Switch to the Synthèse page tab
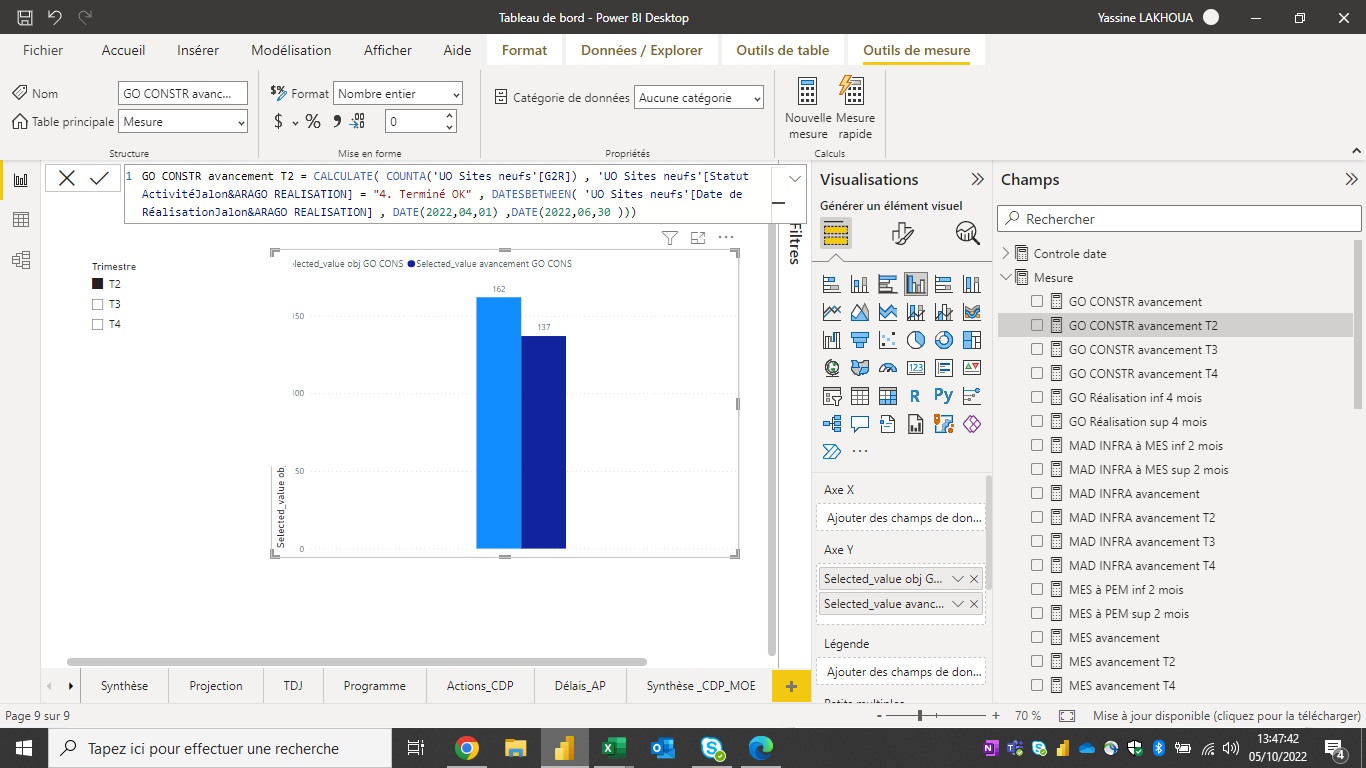 tap(124, 685)
